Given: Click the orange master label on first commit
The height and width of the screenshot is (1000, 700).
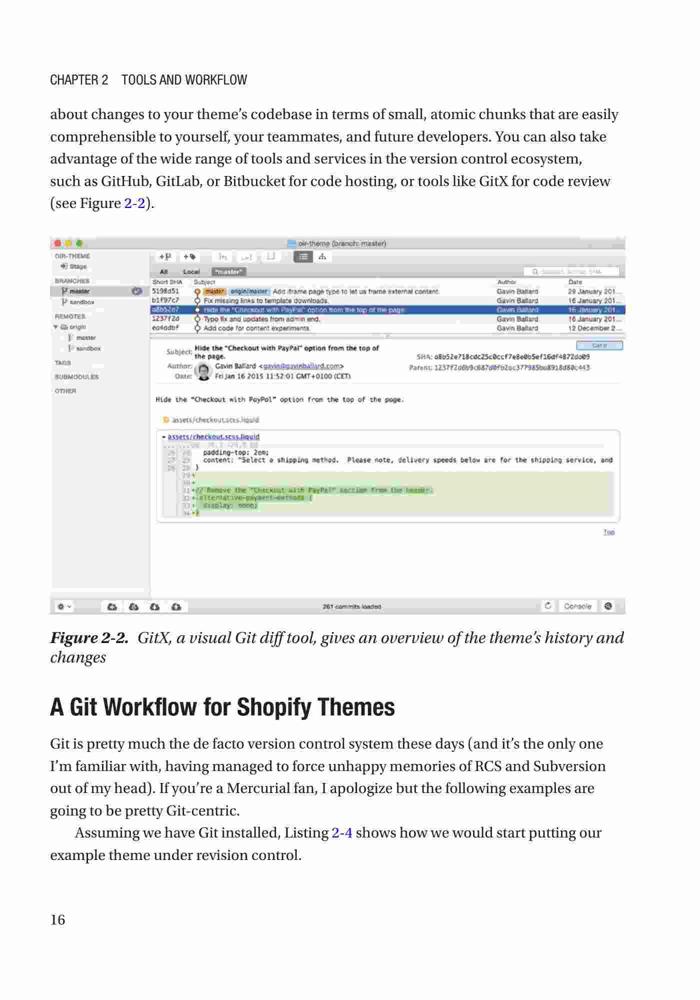Looking at the screenshot, I should tap(215, 291).
